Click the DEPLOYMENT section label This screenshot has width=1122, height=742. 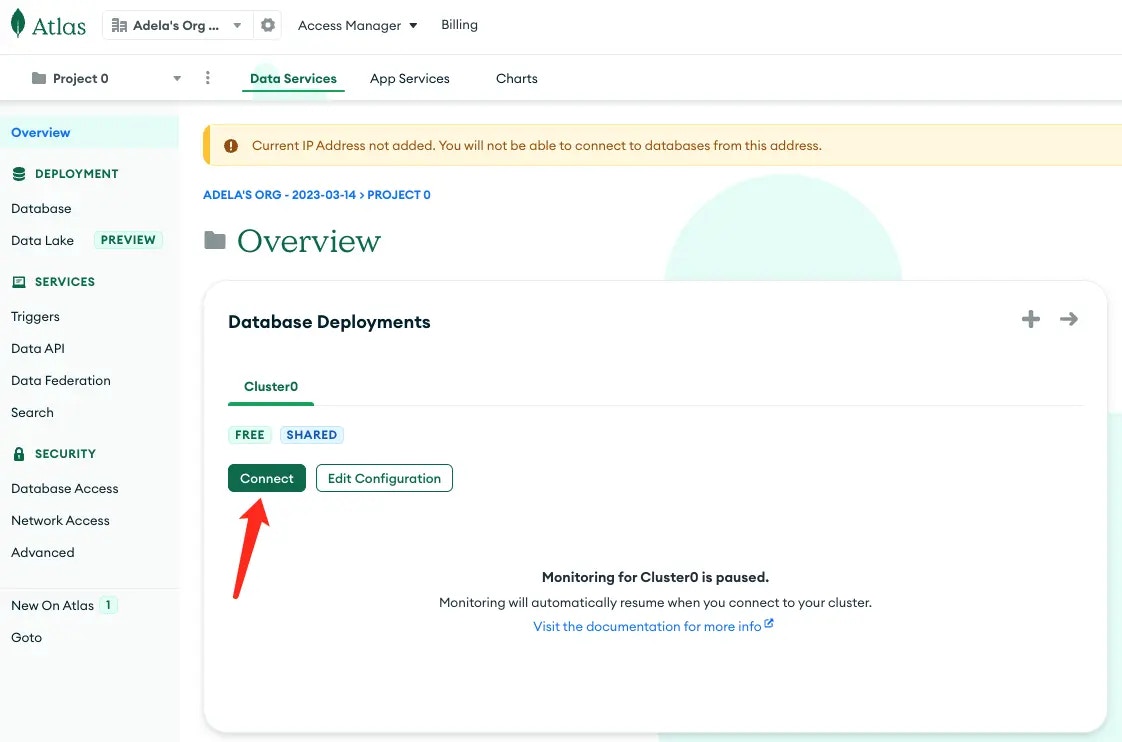click(77, 174)
